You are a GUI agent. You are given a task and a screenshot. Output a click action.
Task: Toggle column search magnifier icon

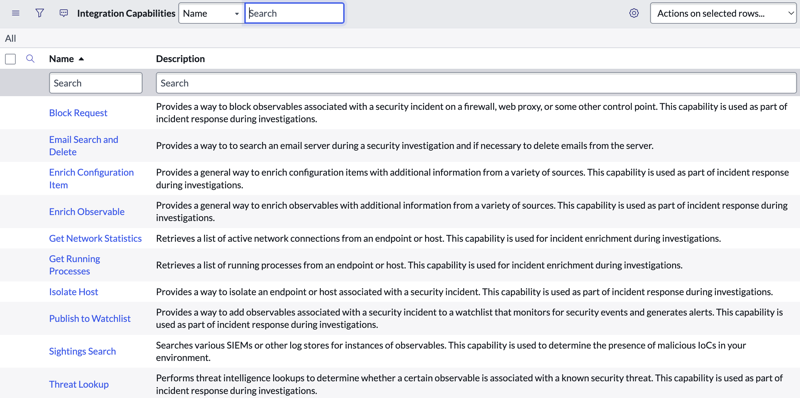tap(30, 59)
